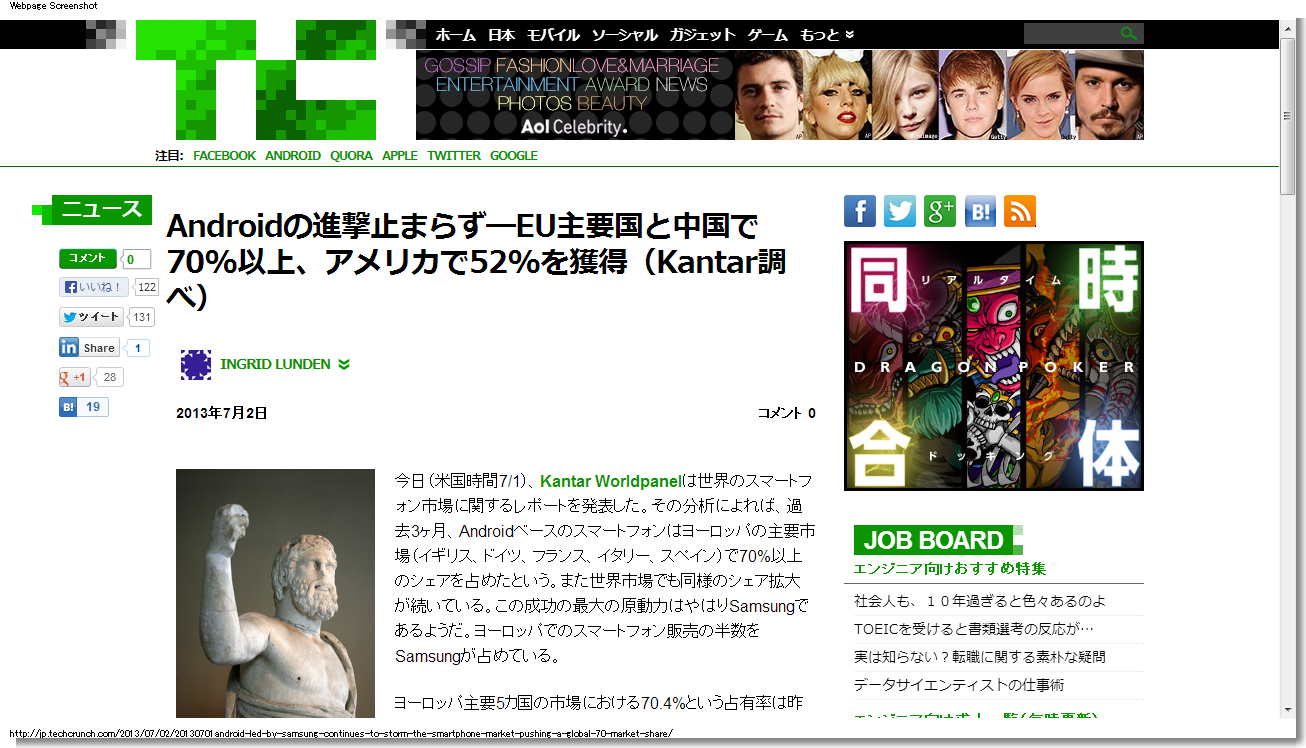The width and height of the screenshot is (1306, 748).
Task: Open 実は知らない？転職に関する素朴な疑問 link
Action: coord(980,657)
